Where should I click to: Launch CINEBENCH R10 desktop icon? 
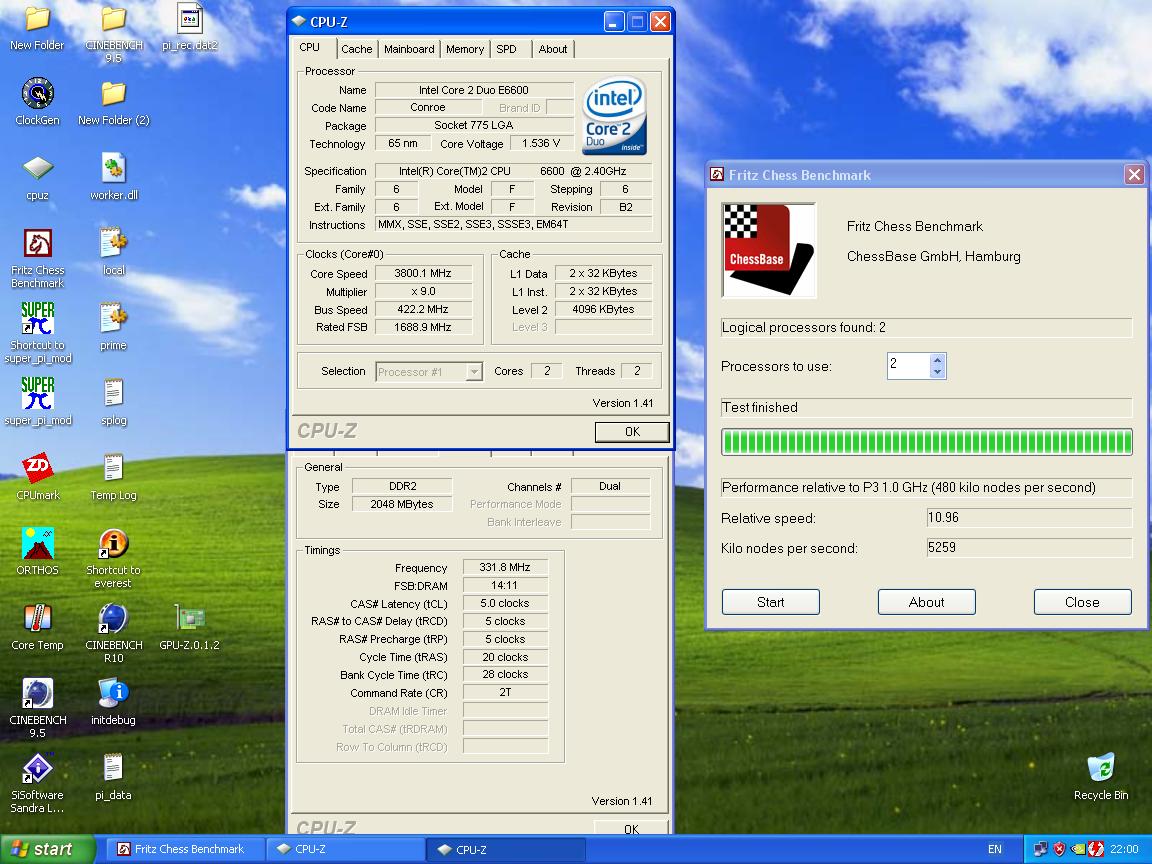pos(113,633)
